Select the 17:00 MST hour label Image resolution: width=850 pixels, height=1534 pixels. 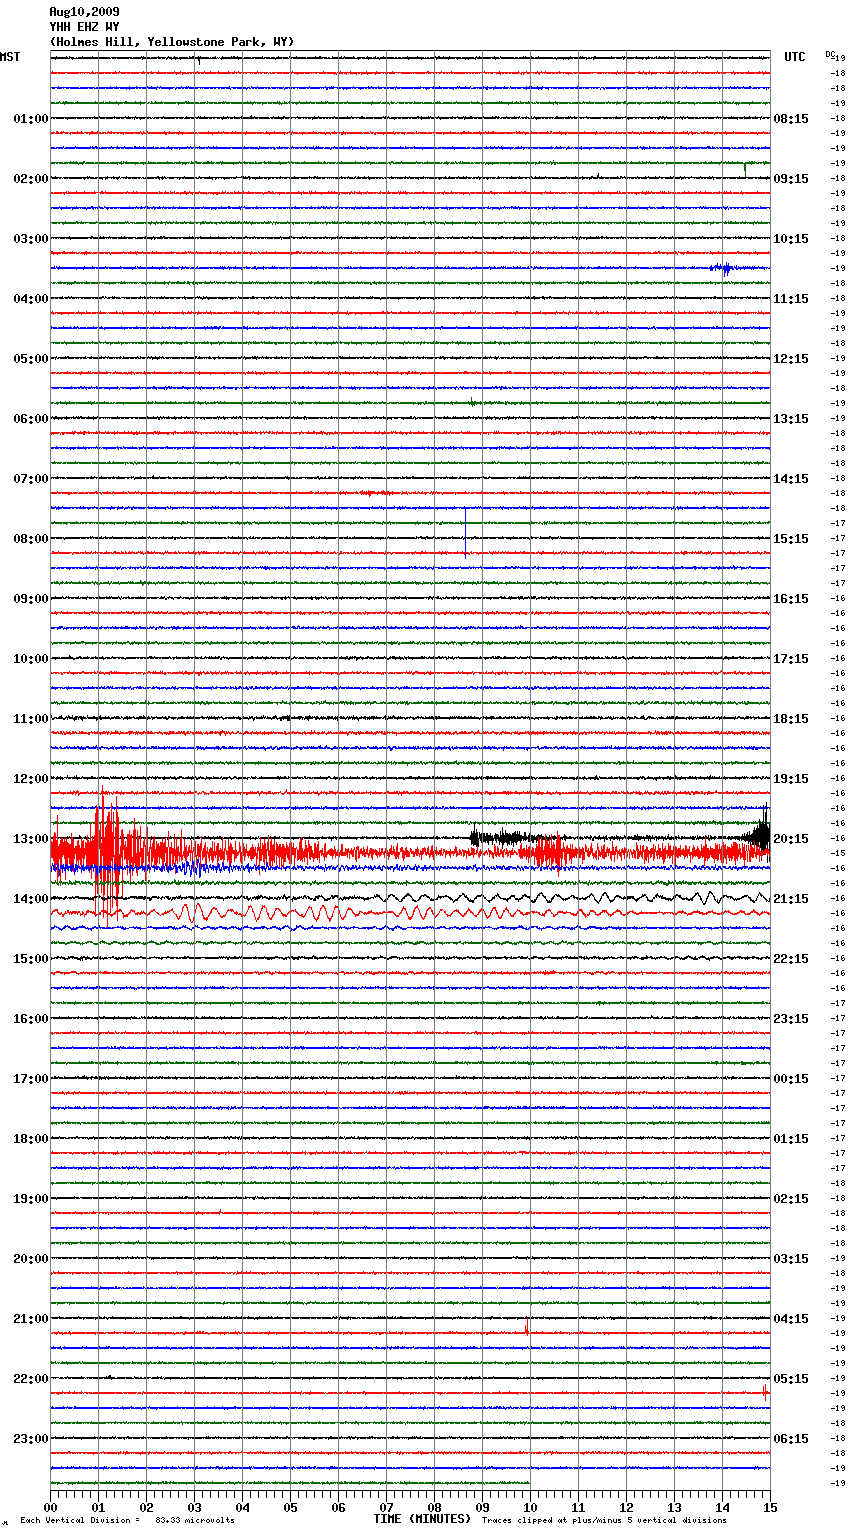[31, 1079]
